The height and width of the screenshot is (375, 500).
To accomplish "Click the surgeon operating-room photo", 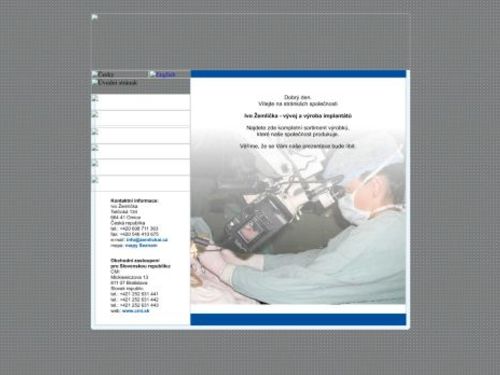I will click(298, 220).
